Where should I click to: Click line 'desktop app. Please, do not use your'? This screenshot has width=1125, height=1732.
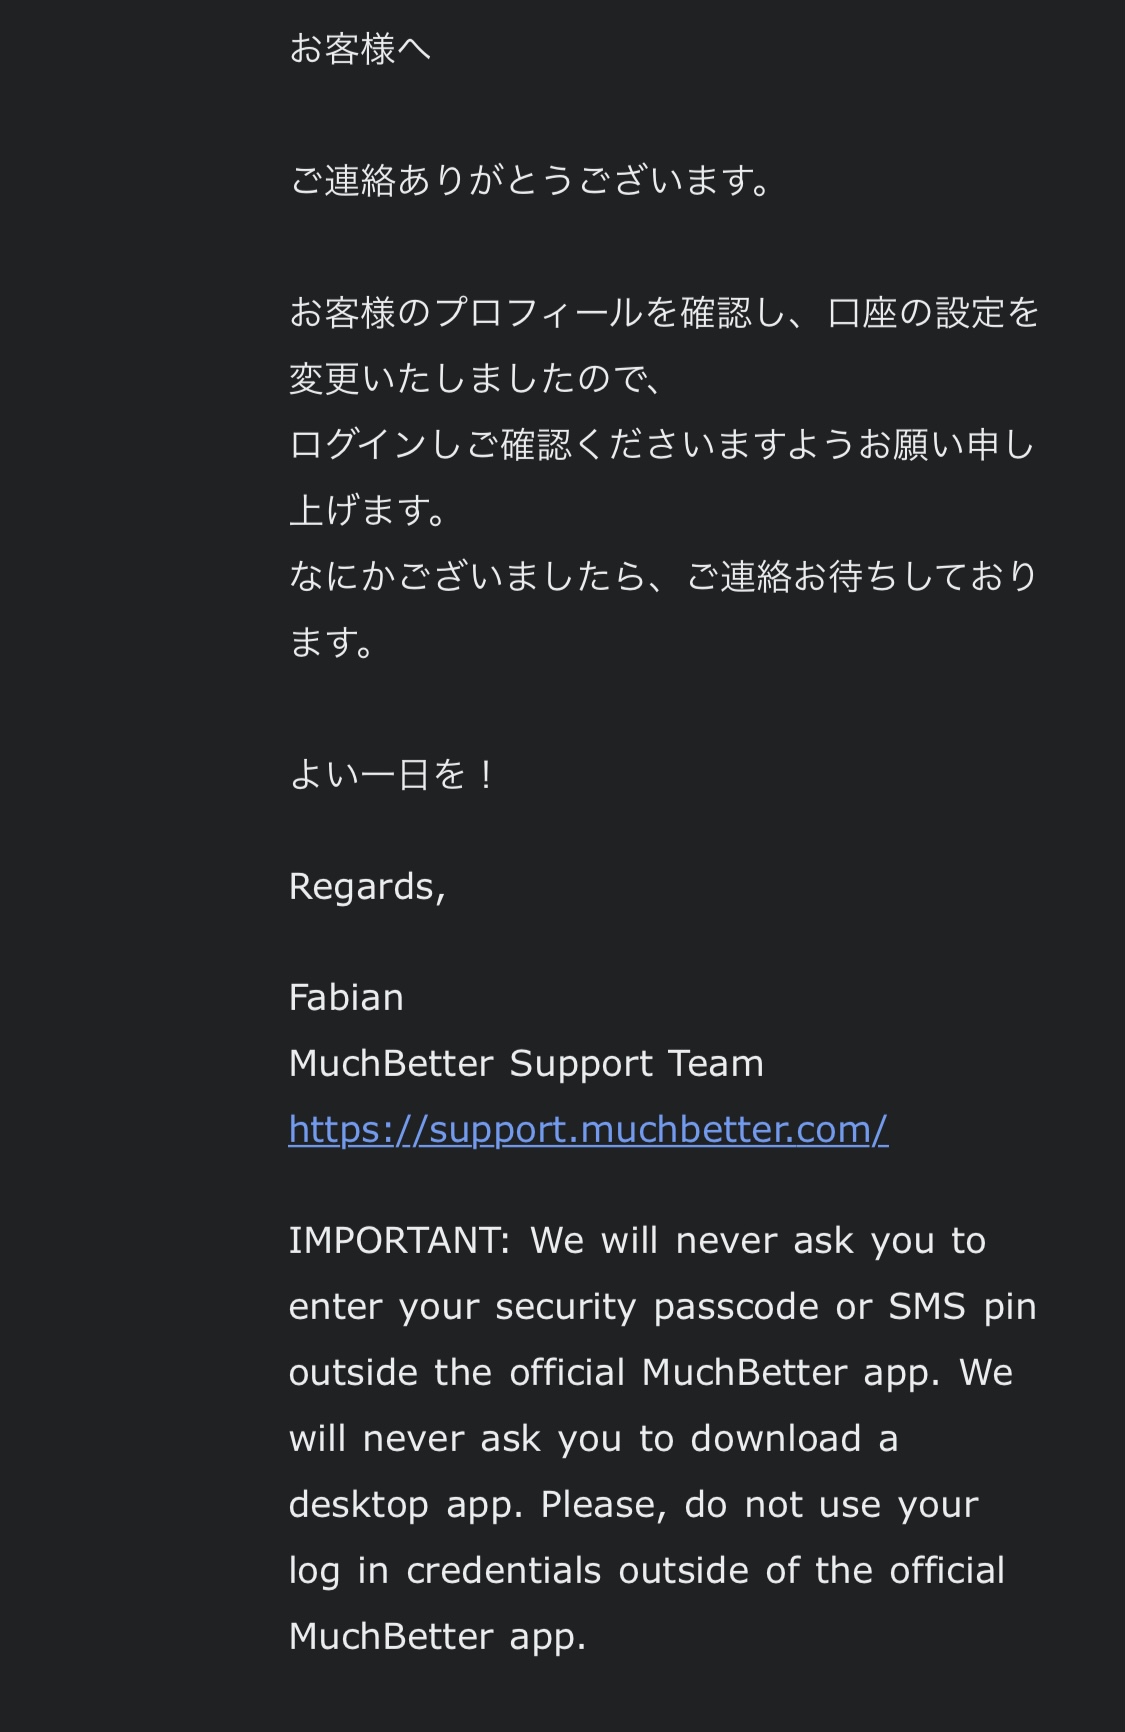pyautogui.click(x=633, y=1505)
